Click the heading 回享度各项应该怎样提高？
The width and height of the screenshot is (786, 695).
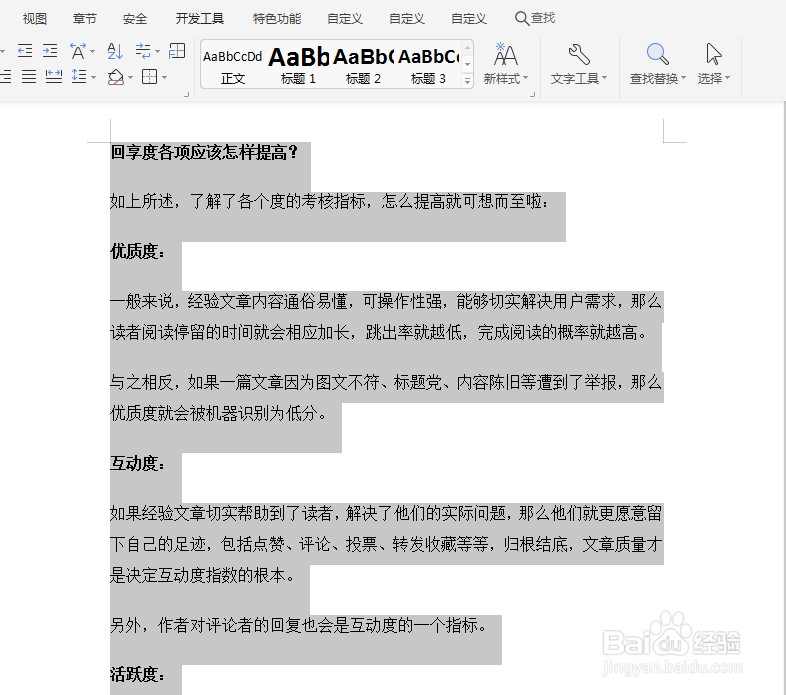pos(205,152)
